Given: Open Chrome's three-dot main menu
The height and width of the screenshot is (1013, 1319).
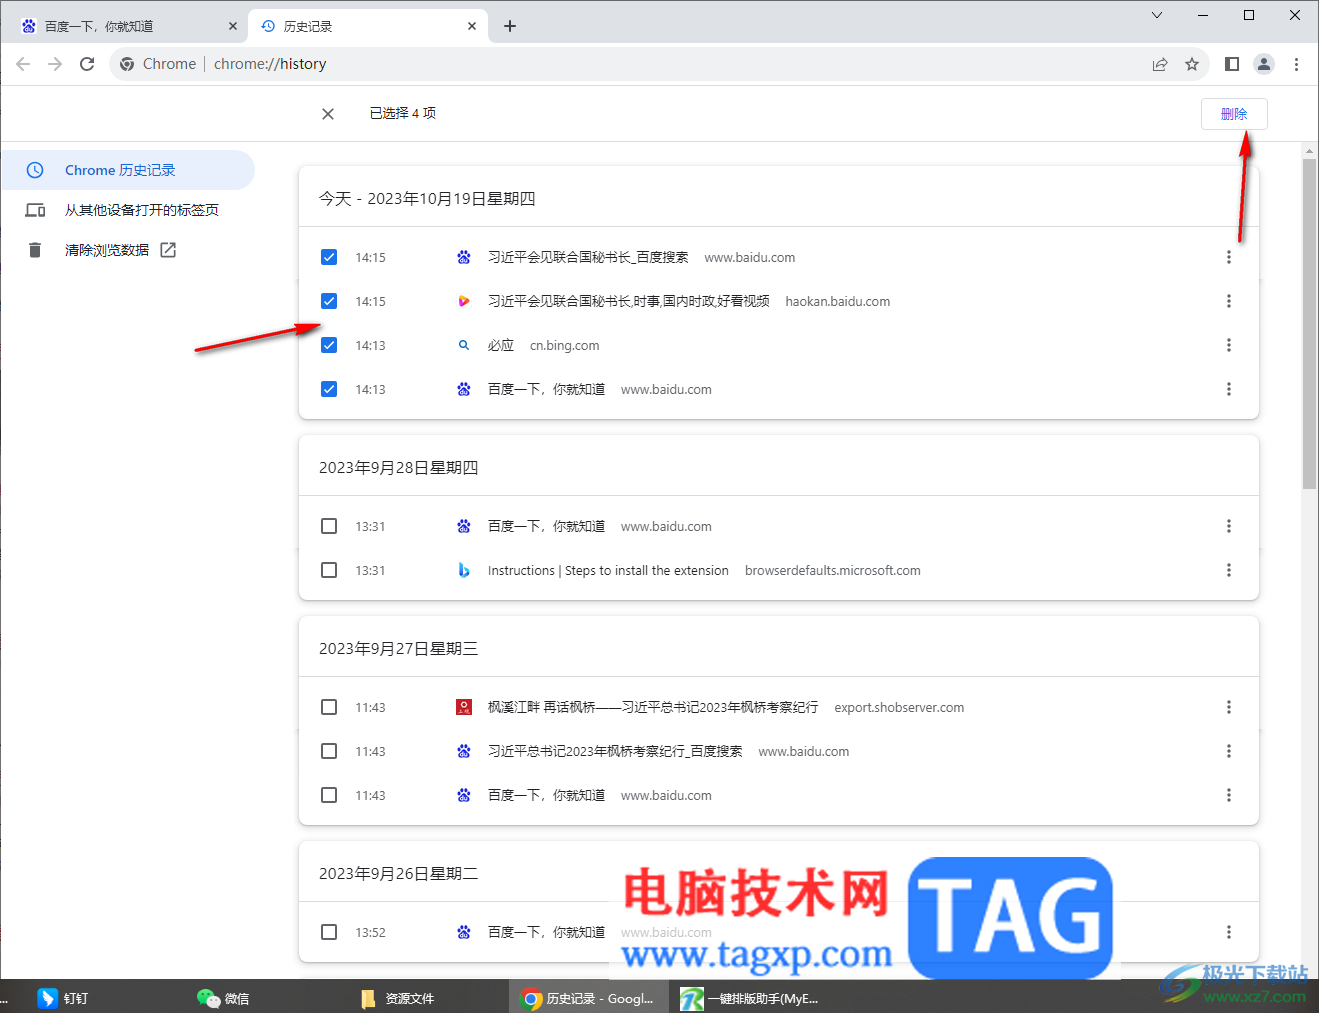Looking at the screenshot, I should (x=1296, y=63).
